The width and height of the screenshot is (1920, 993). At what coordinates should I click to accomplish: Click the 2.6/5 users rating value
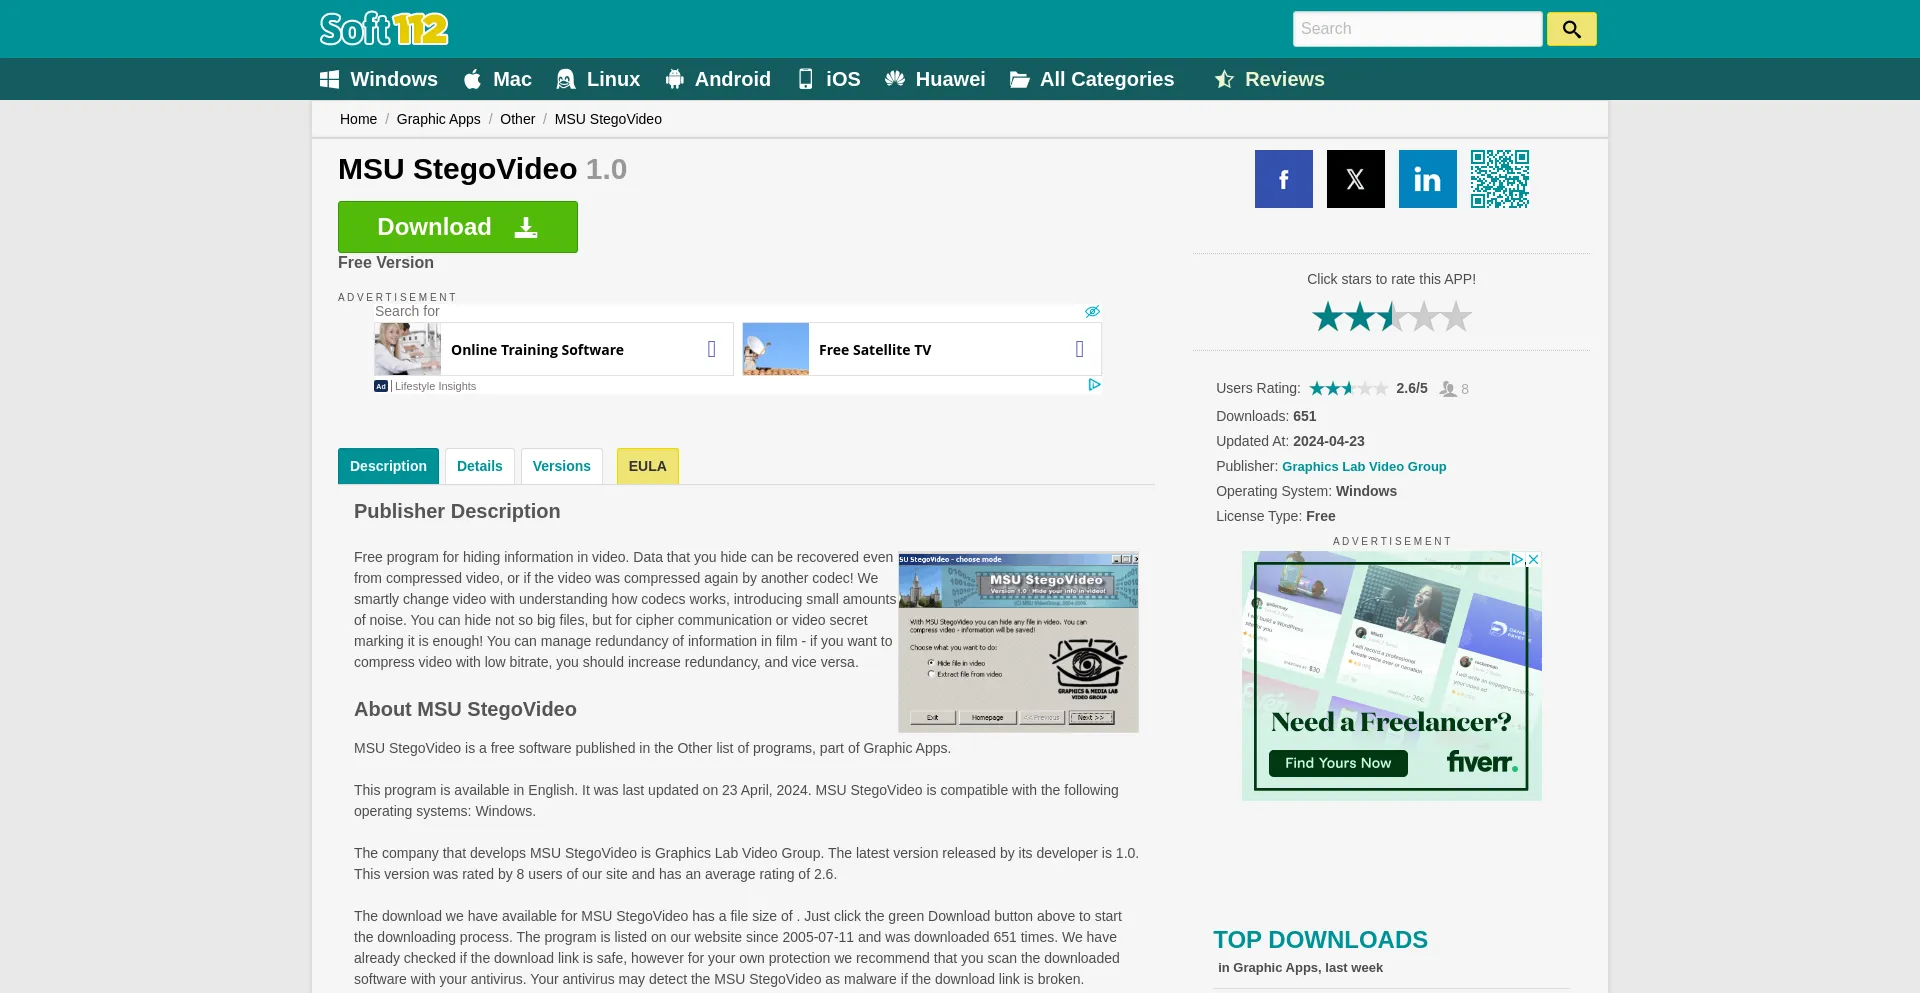click(x=1412, y=388)
